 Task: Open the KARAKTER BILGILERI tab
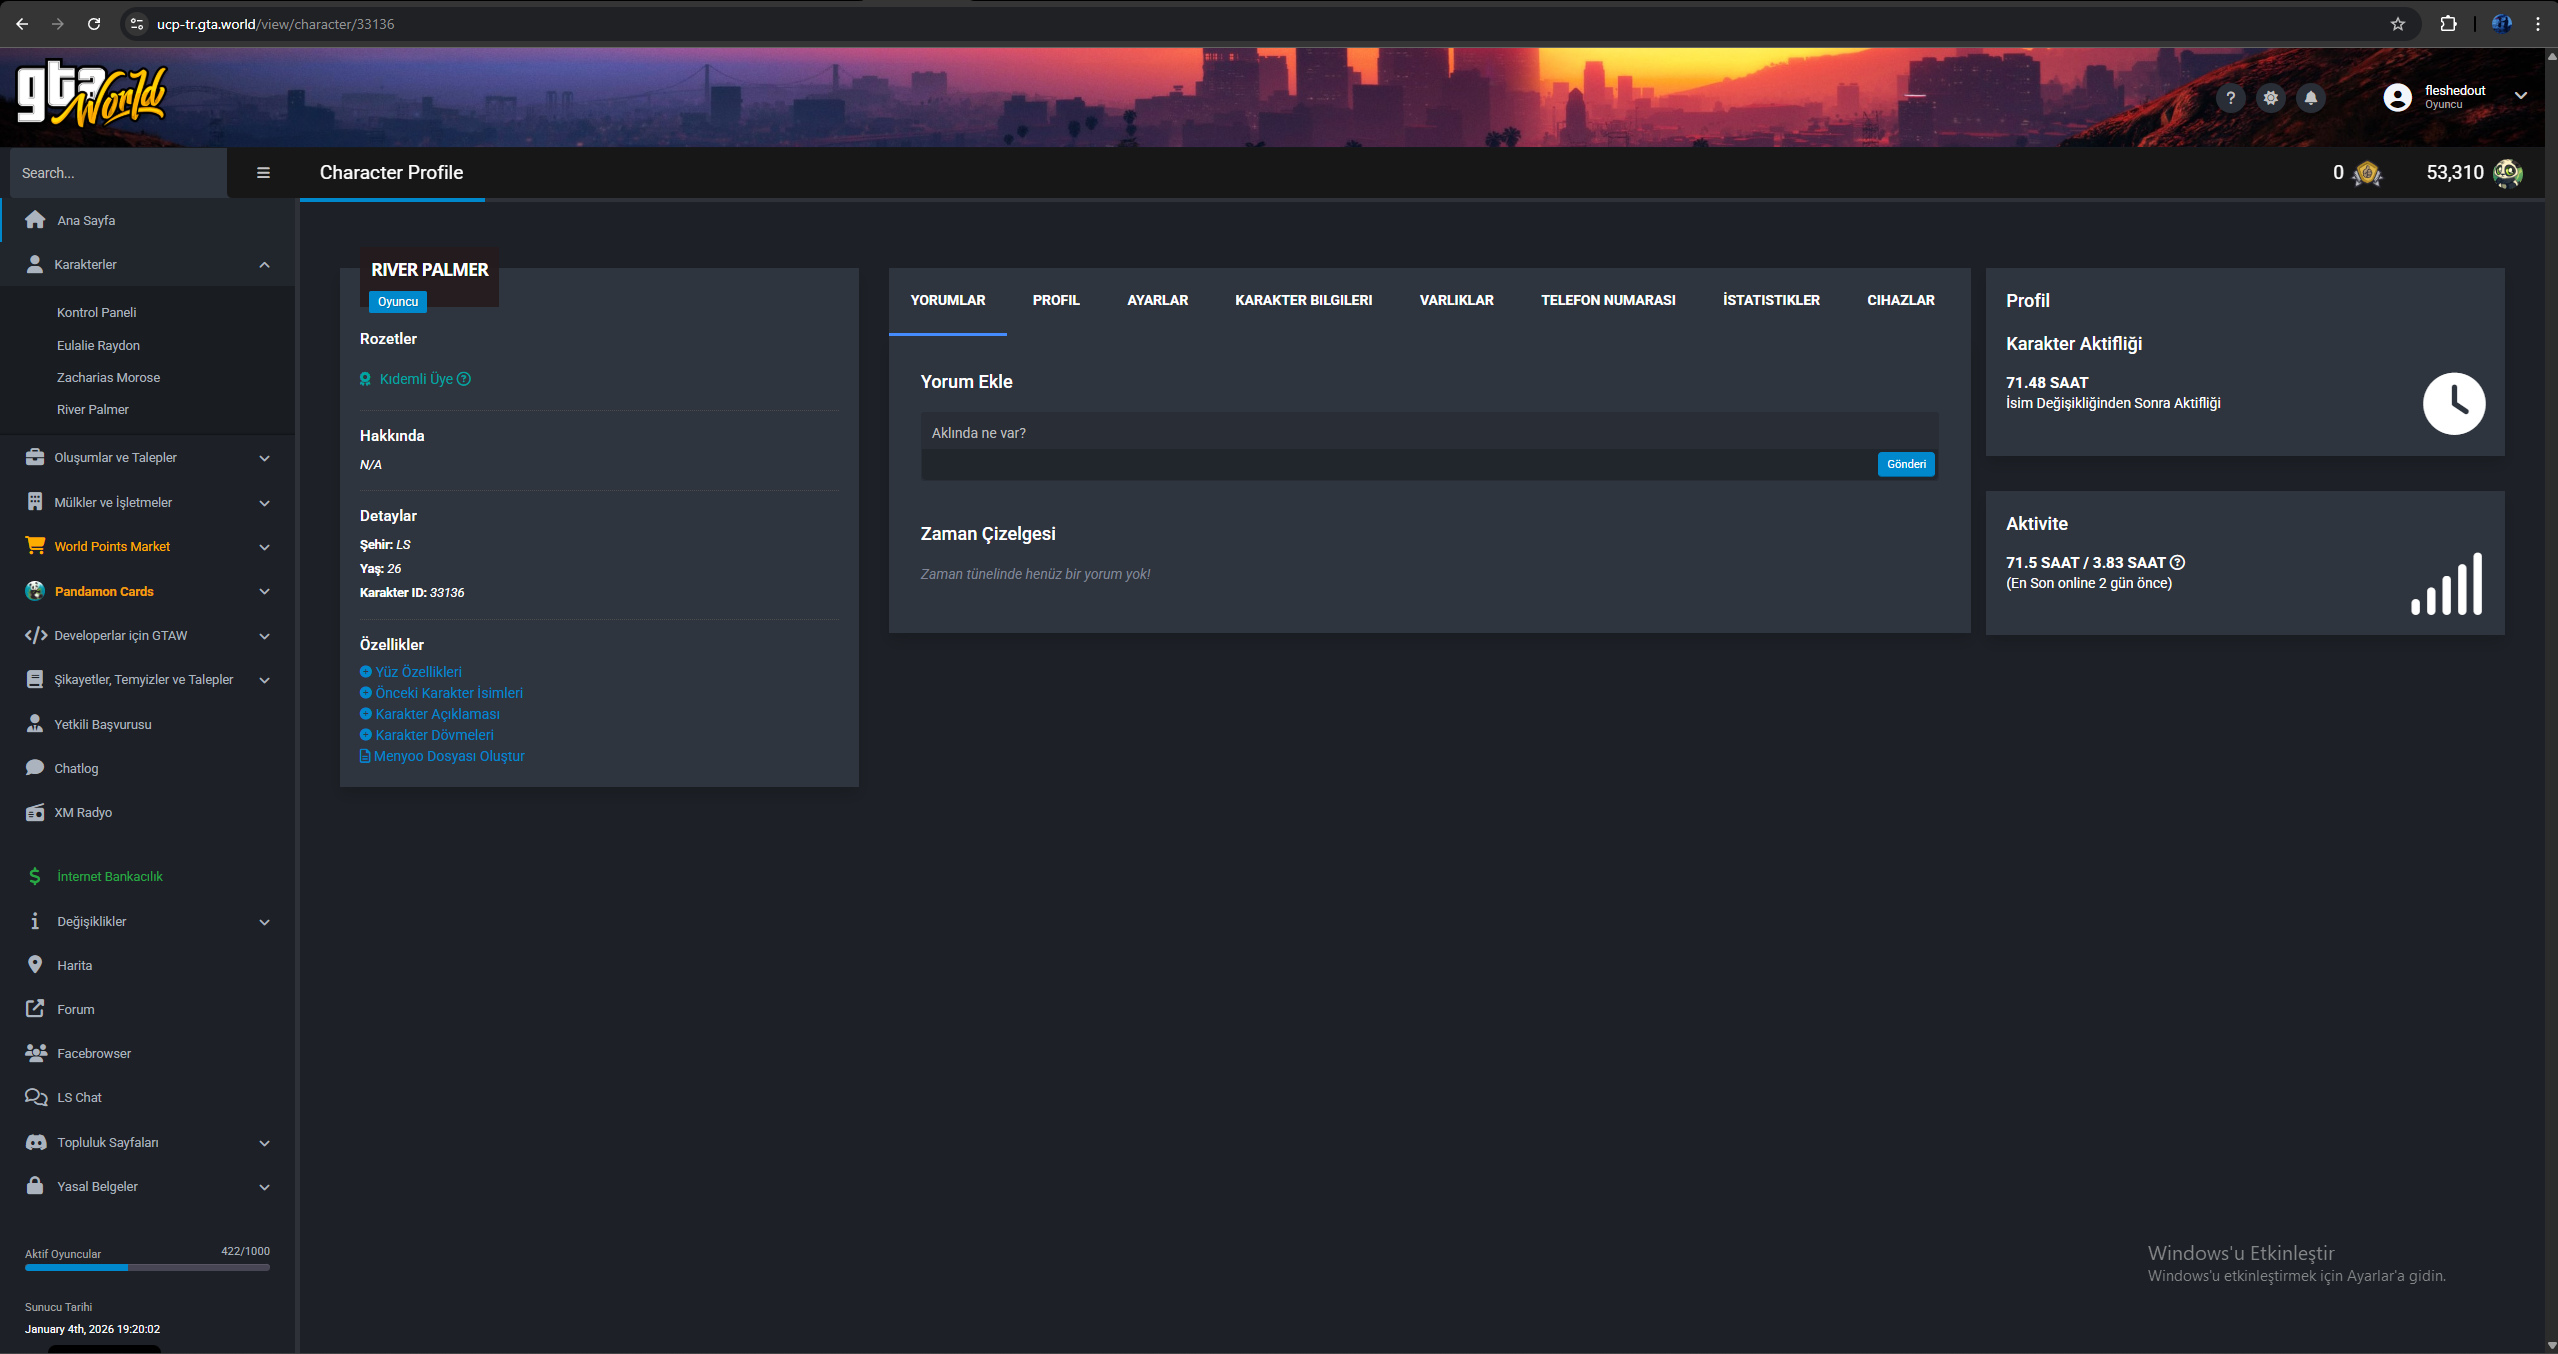(1303, 300)
